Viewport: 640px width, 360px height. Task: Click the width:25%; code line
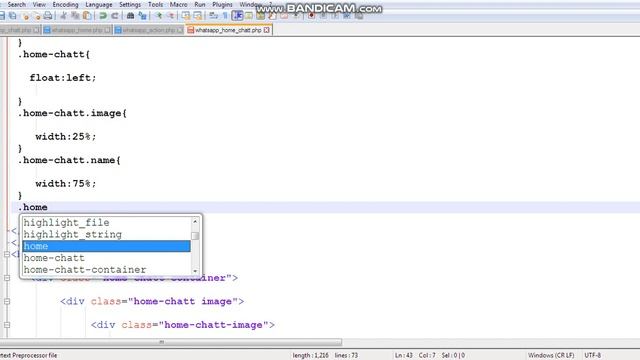point(66,137)
